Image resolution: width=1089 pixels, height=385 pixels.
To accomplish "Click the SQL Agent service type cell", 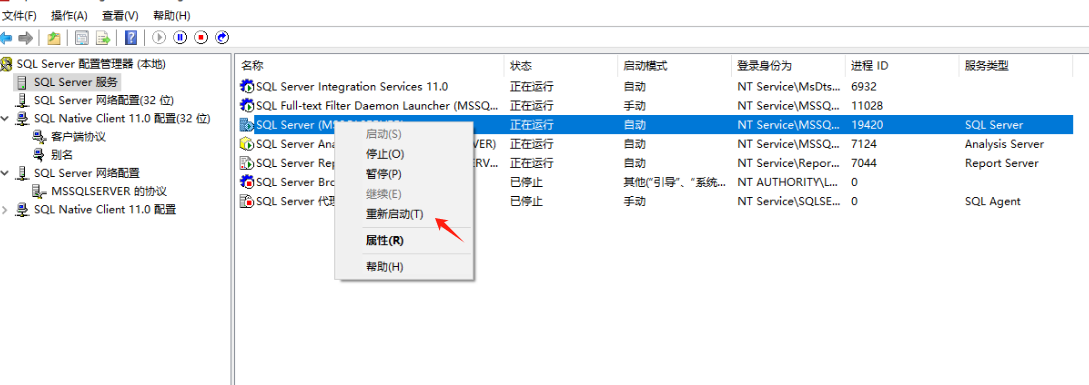I will [x=992, y=201].
